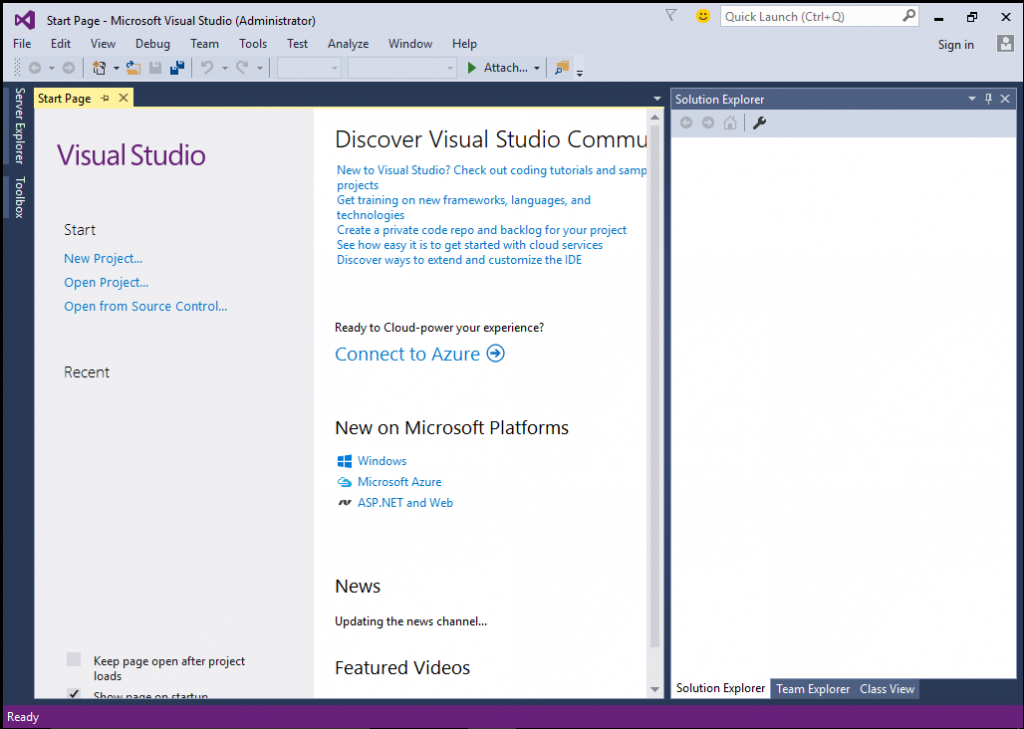This screenshot has width=1024, height=729.
Task: Enable Keep page open after project loads
Action: [74, 660]
